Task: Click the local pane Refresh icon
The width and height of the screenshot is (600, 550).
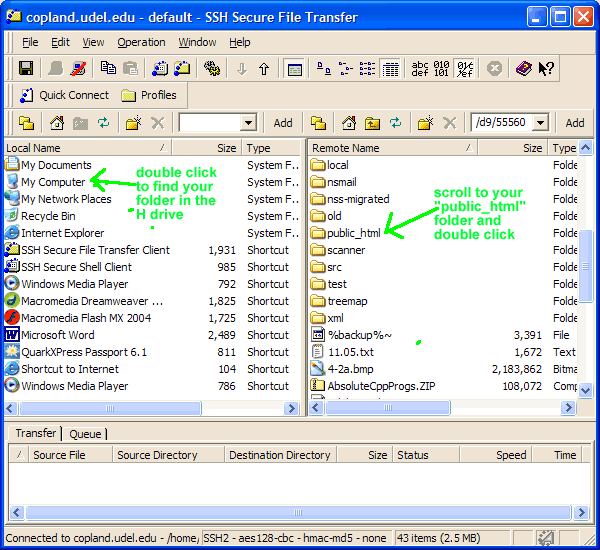Action: (x=103, y=123)
